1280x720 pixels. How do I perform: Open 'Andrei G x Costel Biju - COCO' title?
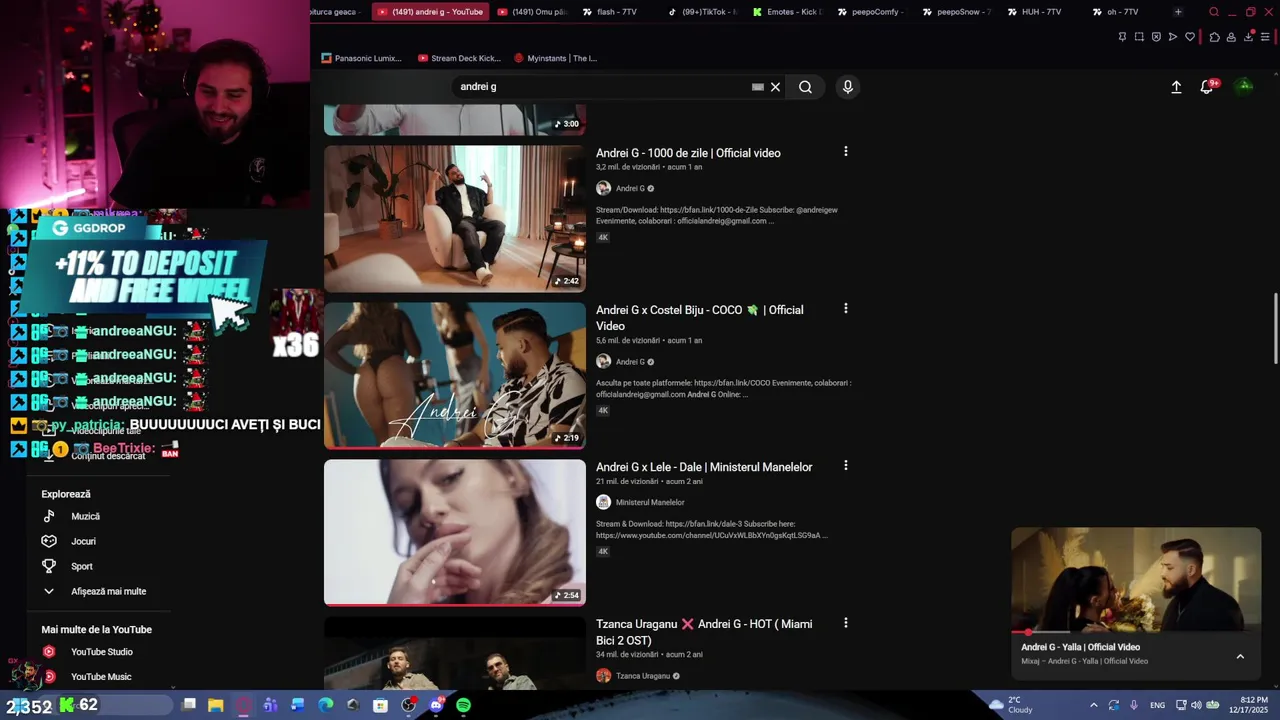[700, 318]
